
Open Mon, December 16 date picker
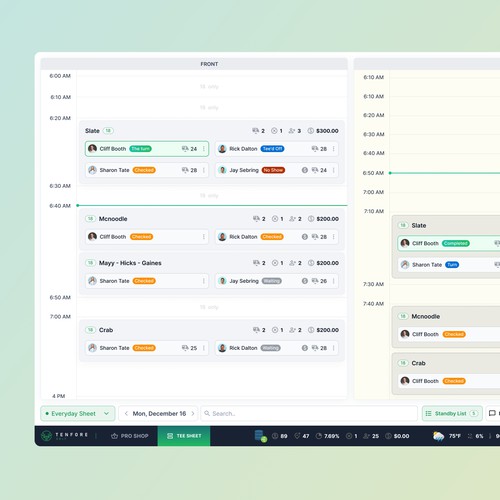tap(159, 413)
